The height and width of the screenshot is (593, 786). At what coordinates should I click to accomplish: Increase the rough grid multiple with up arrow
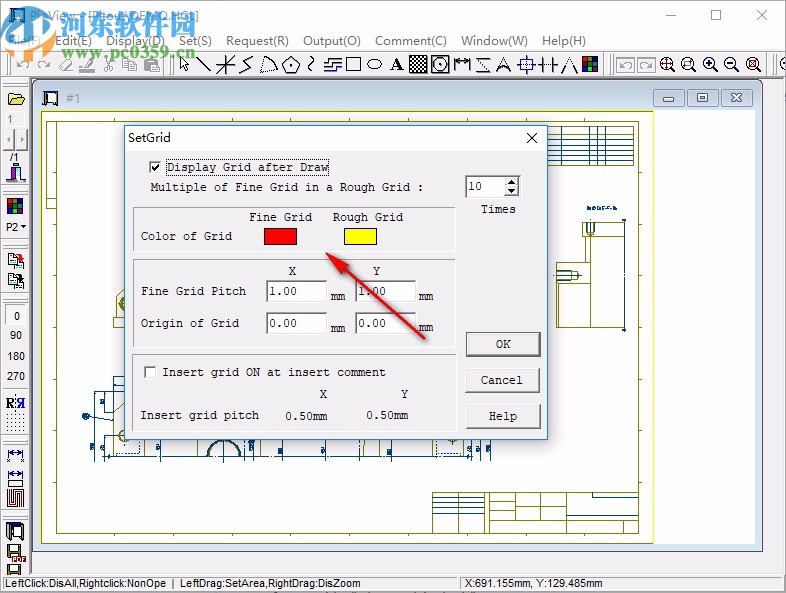[511, 182]
